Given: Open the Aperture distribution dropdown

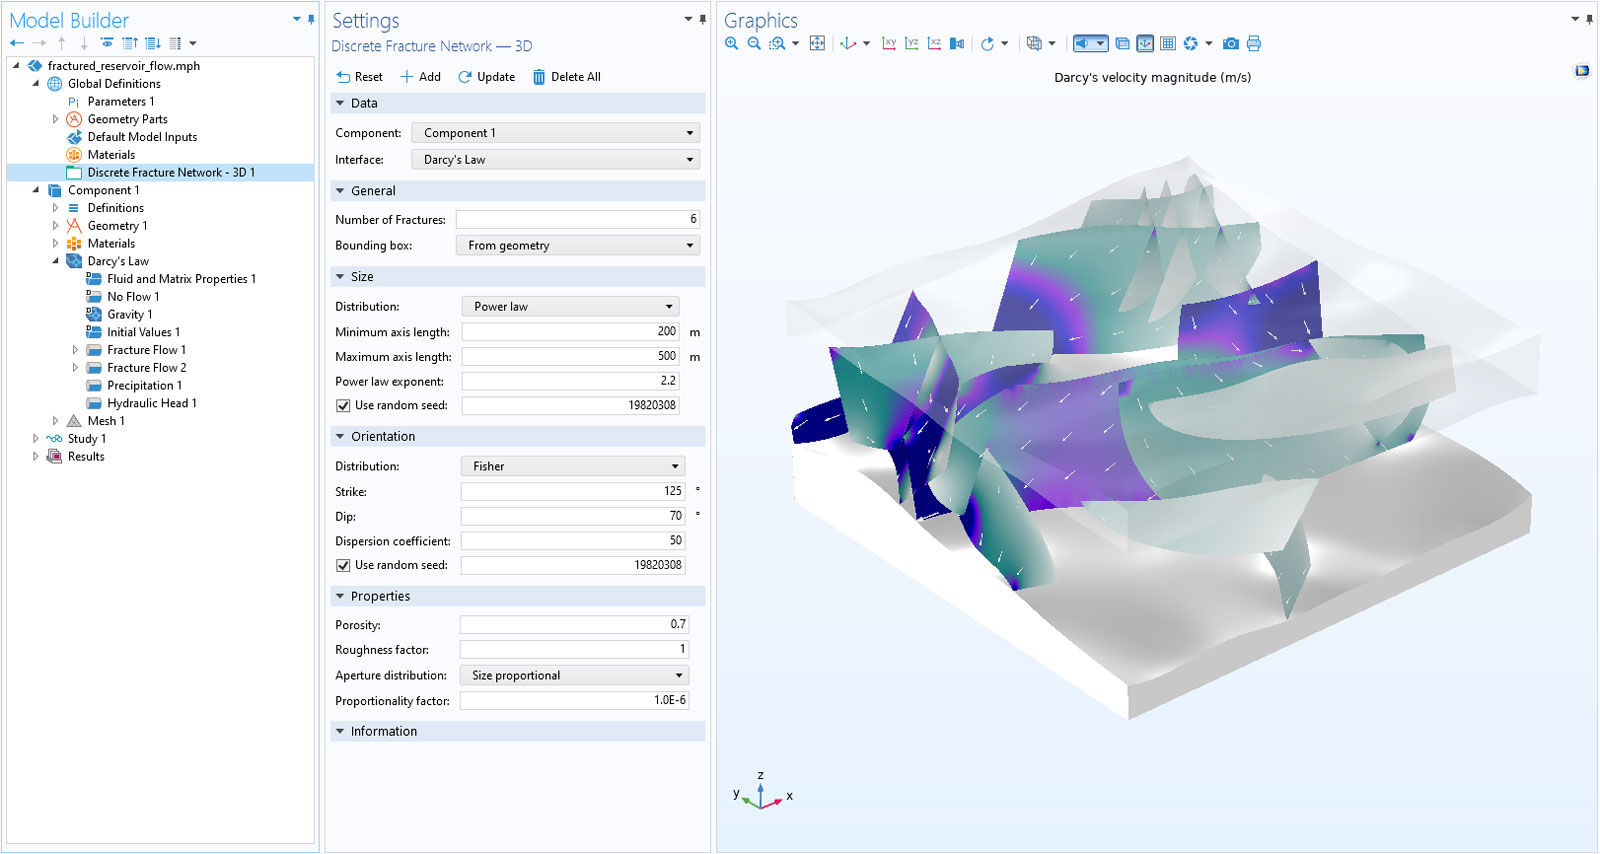Looking at the screenshot, I should point(574,676).
